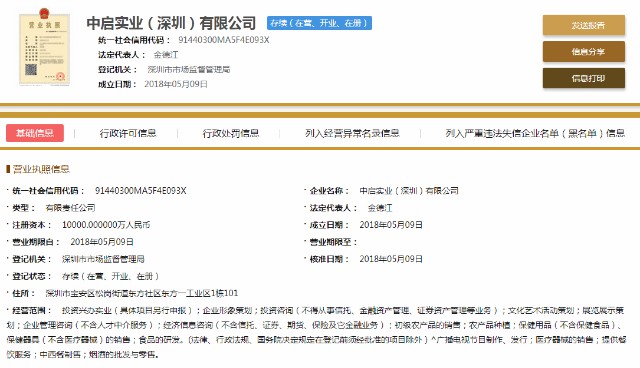Click the credit code 91440300MA5F4E093X in header
Screen dimensions: 640x368
[224, 40]
